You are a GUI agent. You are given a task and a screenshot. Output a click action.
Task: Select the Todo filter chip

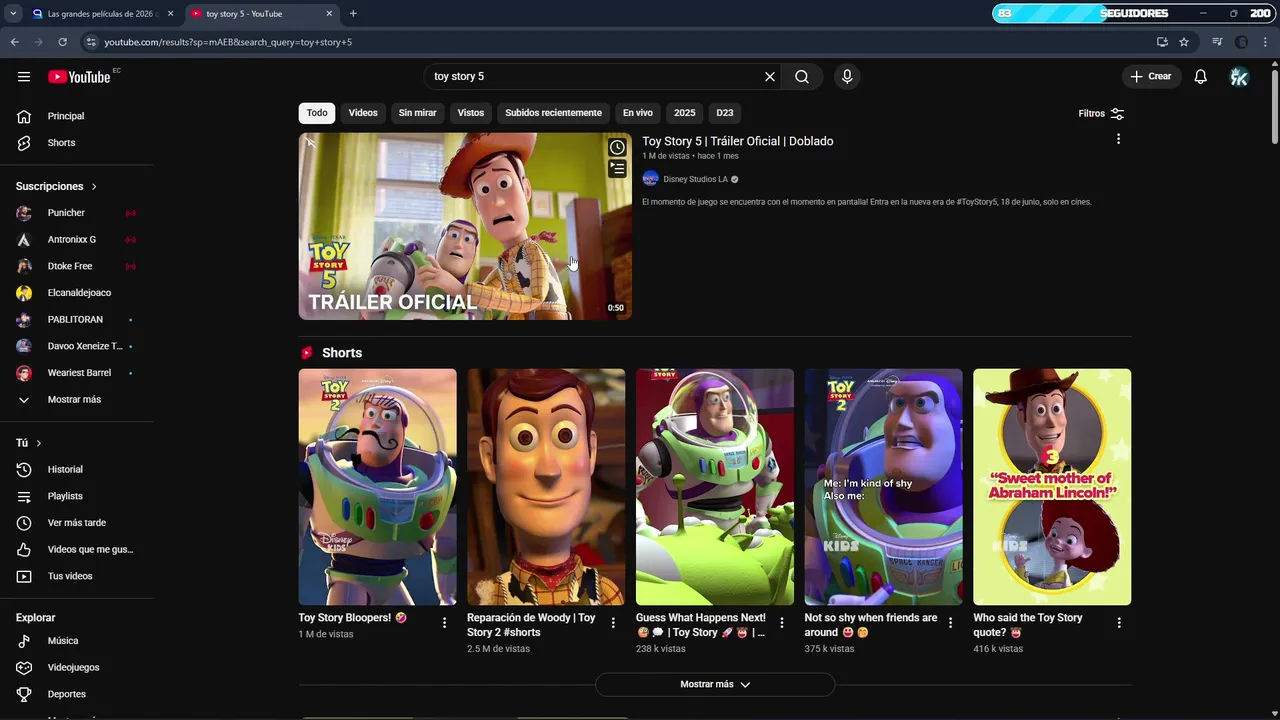pyautogui.click(x=317, y=113)
